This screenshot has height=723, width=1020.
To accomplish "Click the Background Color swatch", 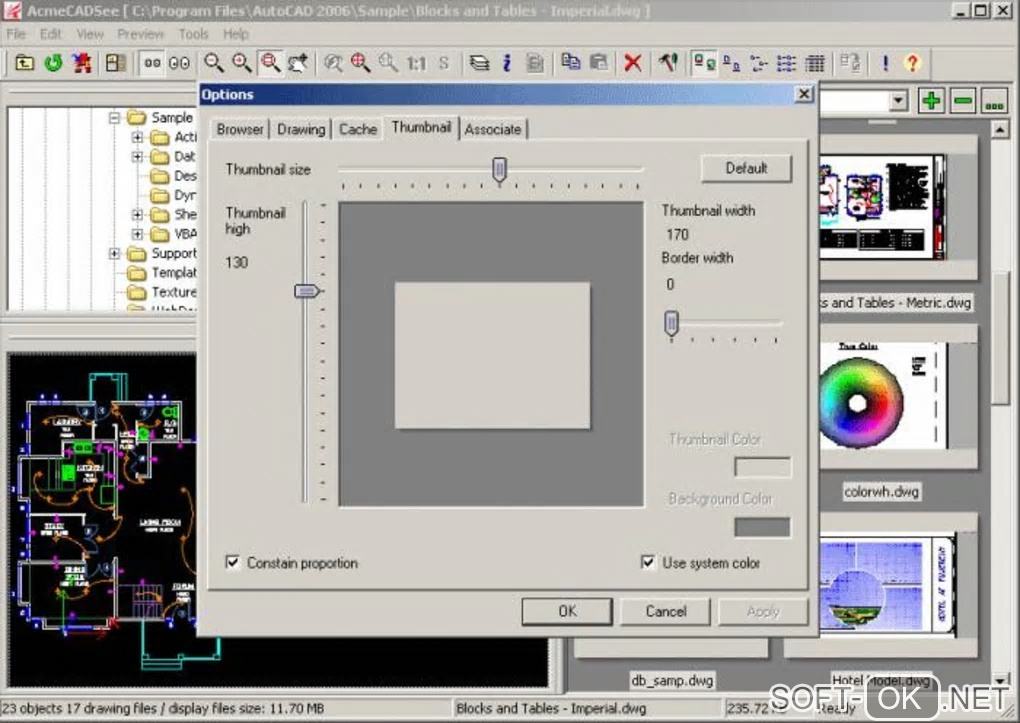I will click(762, 527).
